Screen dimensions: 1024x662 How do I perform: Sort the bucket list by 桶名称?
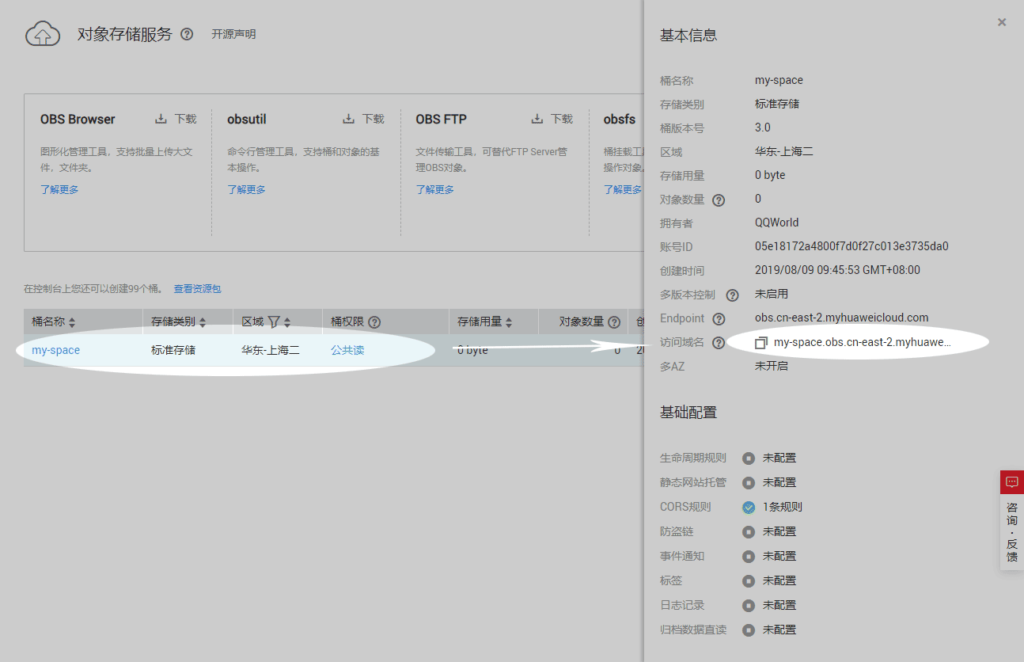[x=72, y=322]
